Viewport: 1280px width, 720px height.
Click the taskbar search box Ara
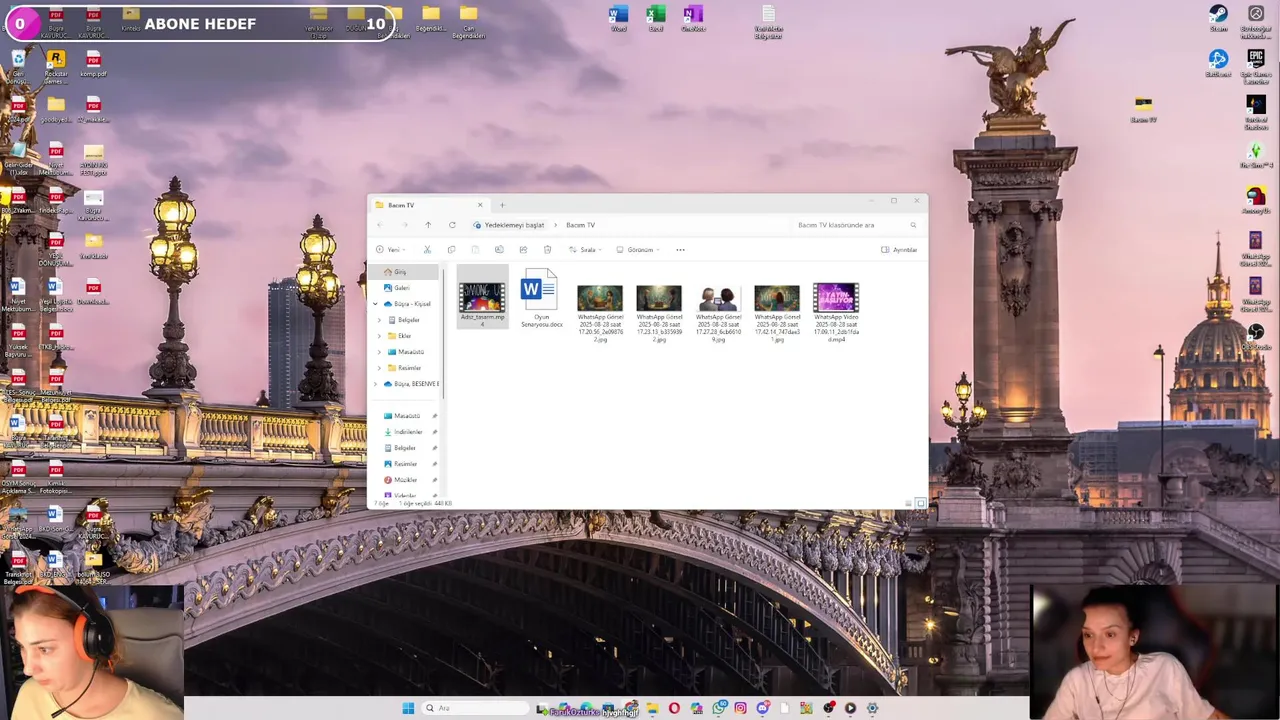point(475,708)
